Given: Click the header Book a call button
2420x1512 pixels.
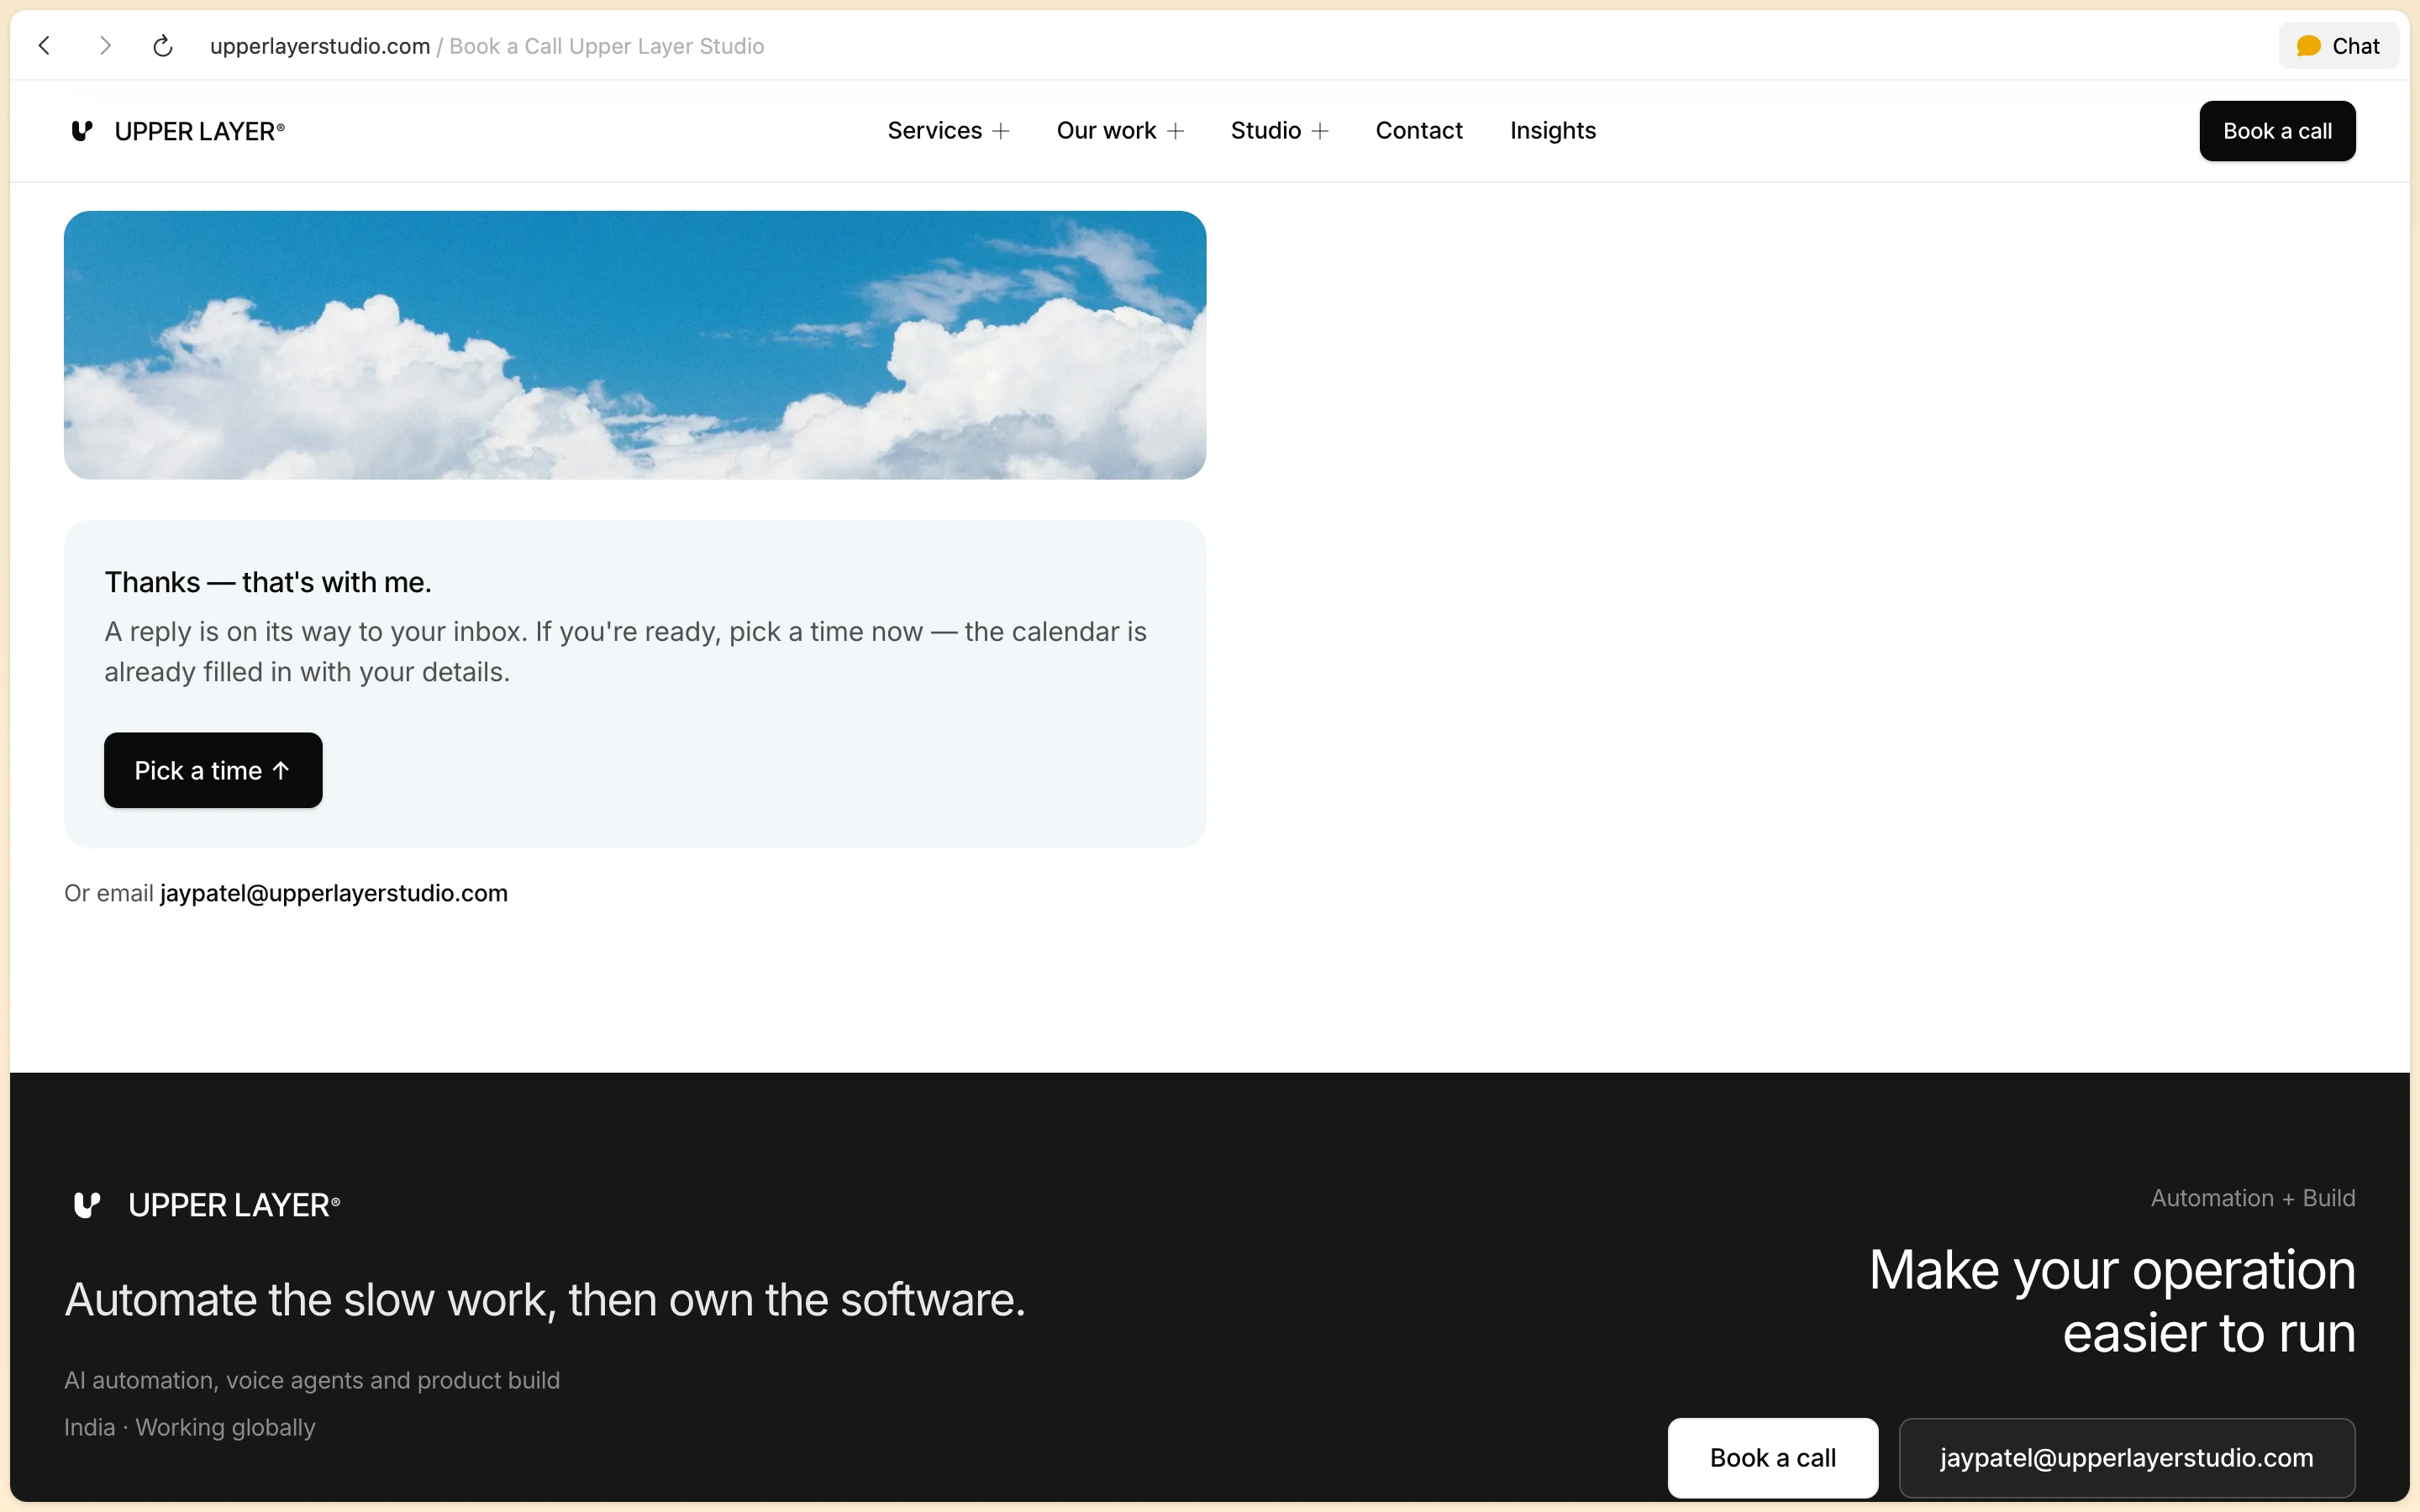Looking at the screenshot, I should [2277, 131].
